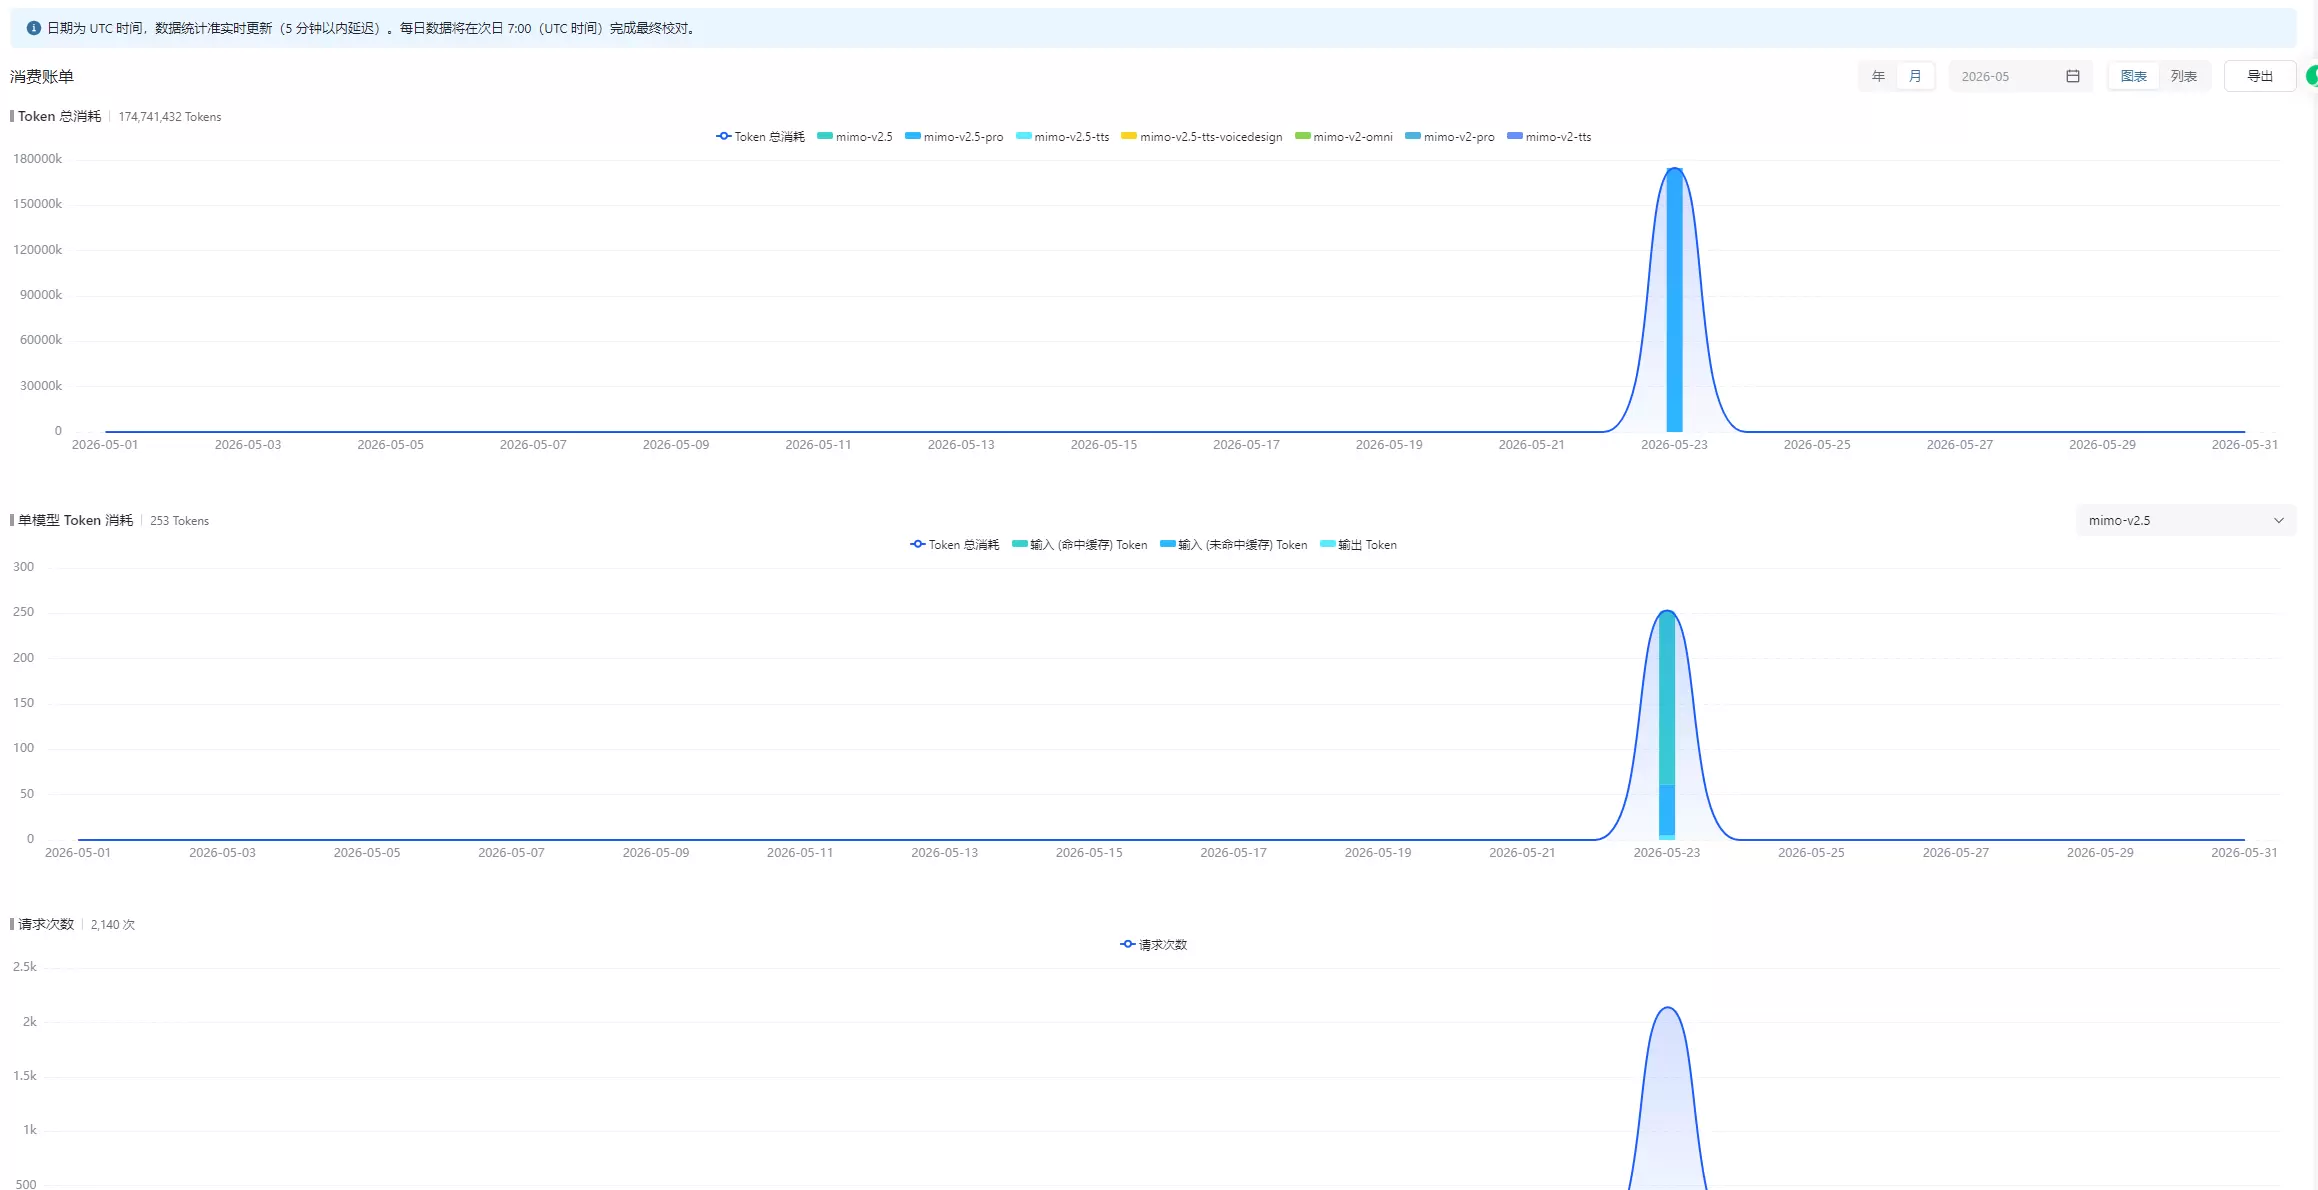This screenshot has width=2318, height=1190.
Task: Toggle the mimo-v2-omni legend marker
Action: (x=1302, y=136)
